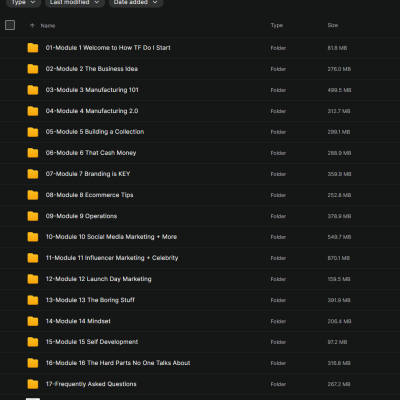The image size is (400, 400).
Task: Click folder icon for 13-Module 13 Boring Stuff
Action: click(x=33, y=300)
